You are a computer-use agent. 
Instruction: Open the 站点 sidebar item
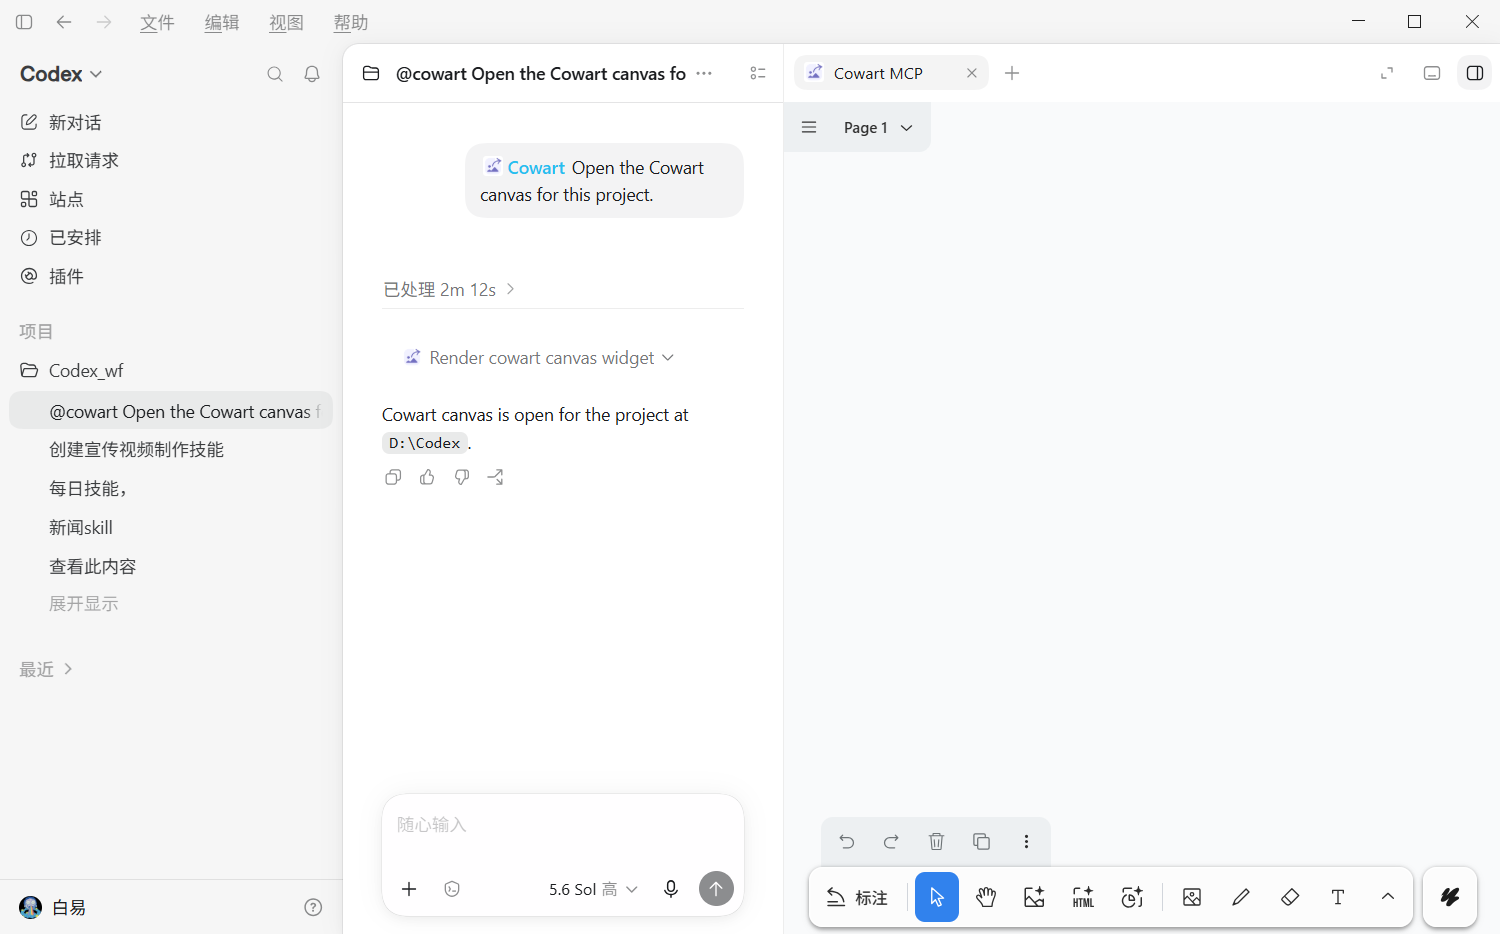(171, 199)
